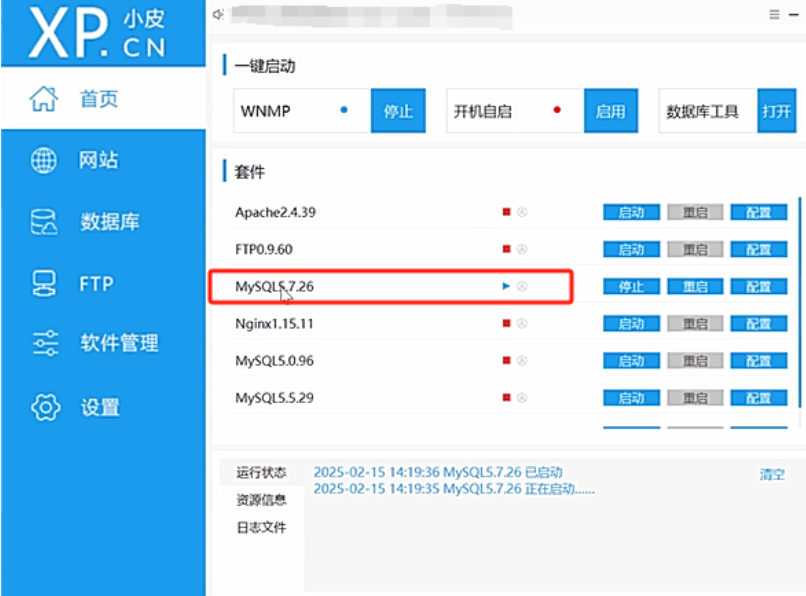The image size is (806, 596).
Task: Click the suite list scrollbar
Action: click(800, 302)
